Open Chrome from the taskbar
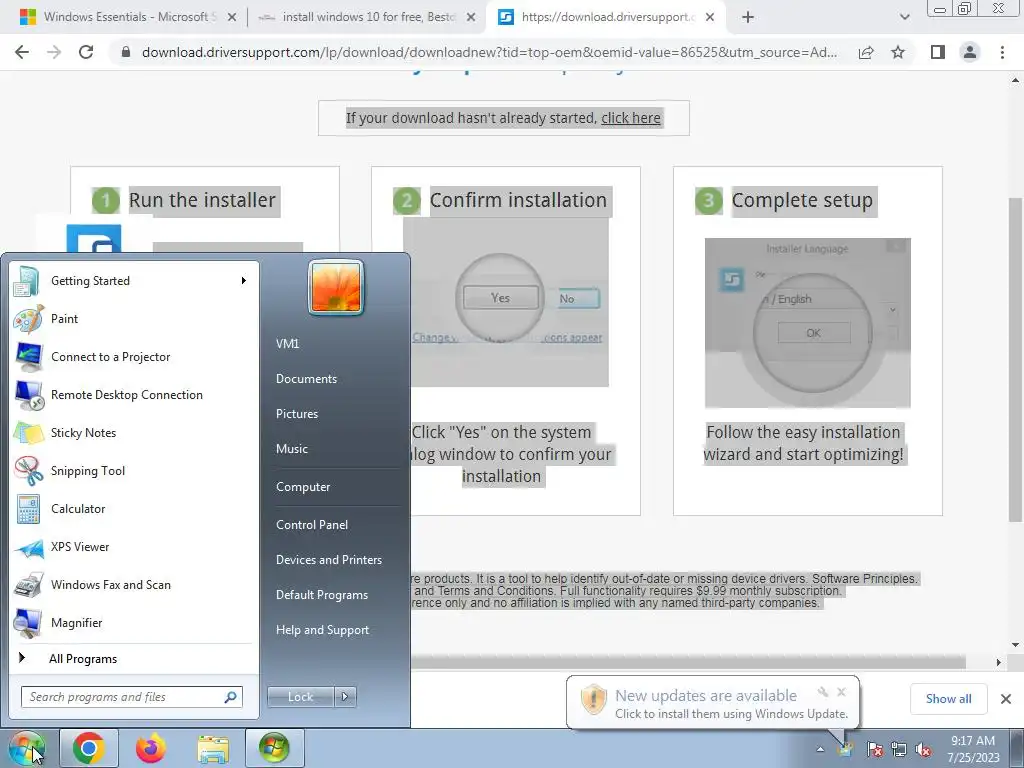This screenshot has height=768, width=1024. tap(89, 748)
